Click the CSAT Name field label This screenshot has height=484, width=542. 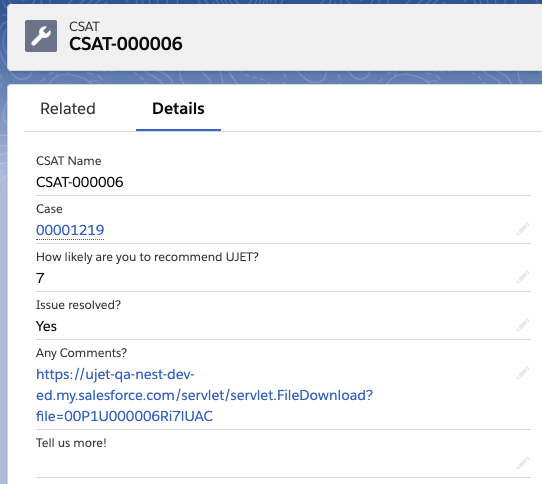pos(69,161)
